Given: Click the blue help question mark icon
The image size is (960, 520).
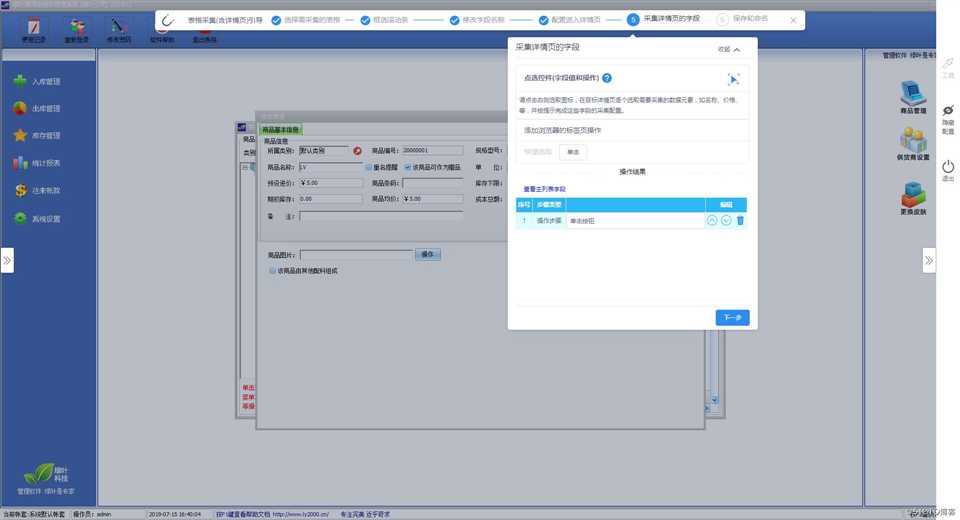Looking at the screenshot, I should 607,78.
